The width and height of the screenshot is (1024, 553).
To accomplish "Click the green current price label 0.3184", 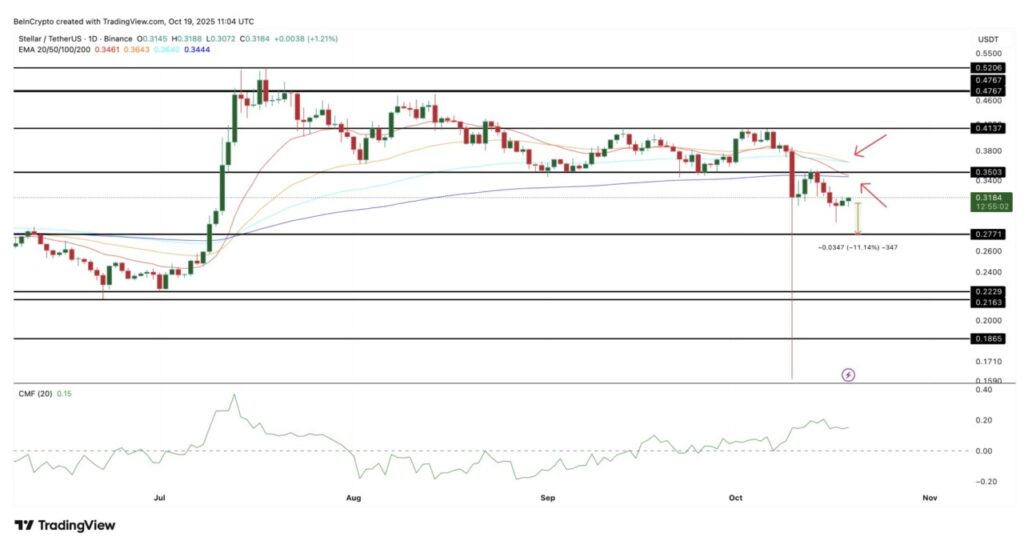I will [987, 198].
